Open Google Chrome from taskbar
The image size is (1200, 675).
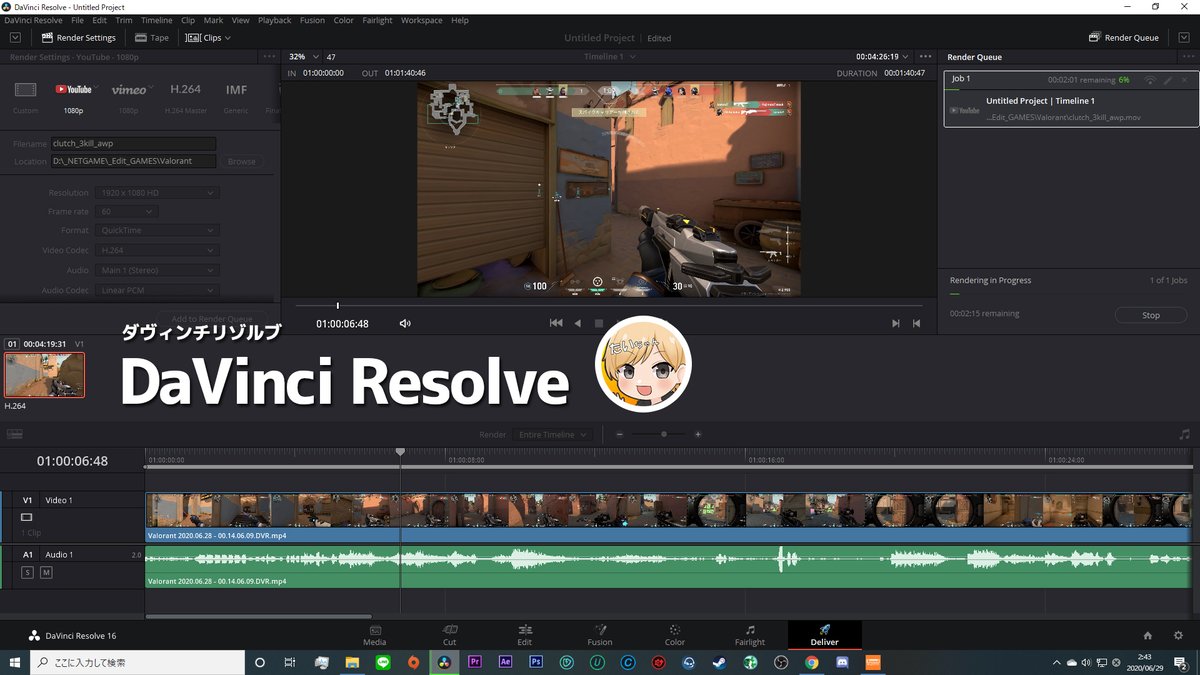coord(811,662)
